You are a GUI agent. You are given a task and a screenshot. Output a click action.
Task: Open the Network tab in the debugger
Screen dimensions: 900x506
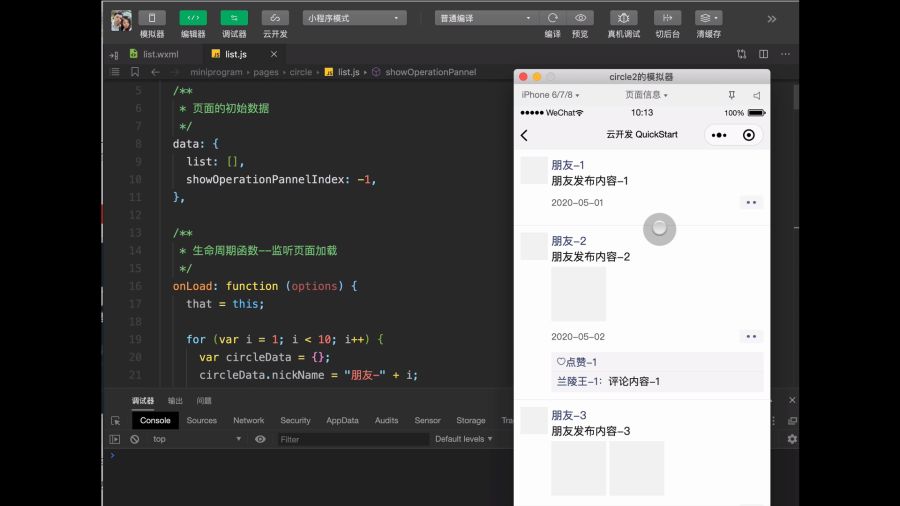[249, 421]
